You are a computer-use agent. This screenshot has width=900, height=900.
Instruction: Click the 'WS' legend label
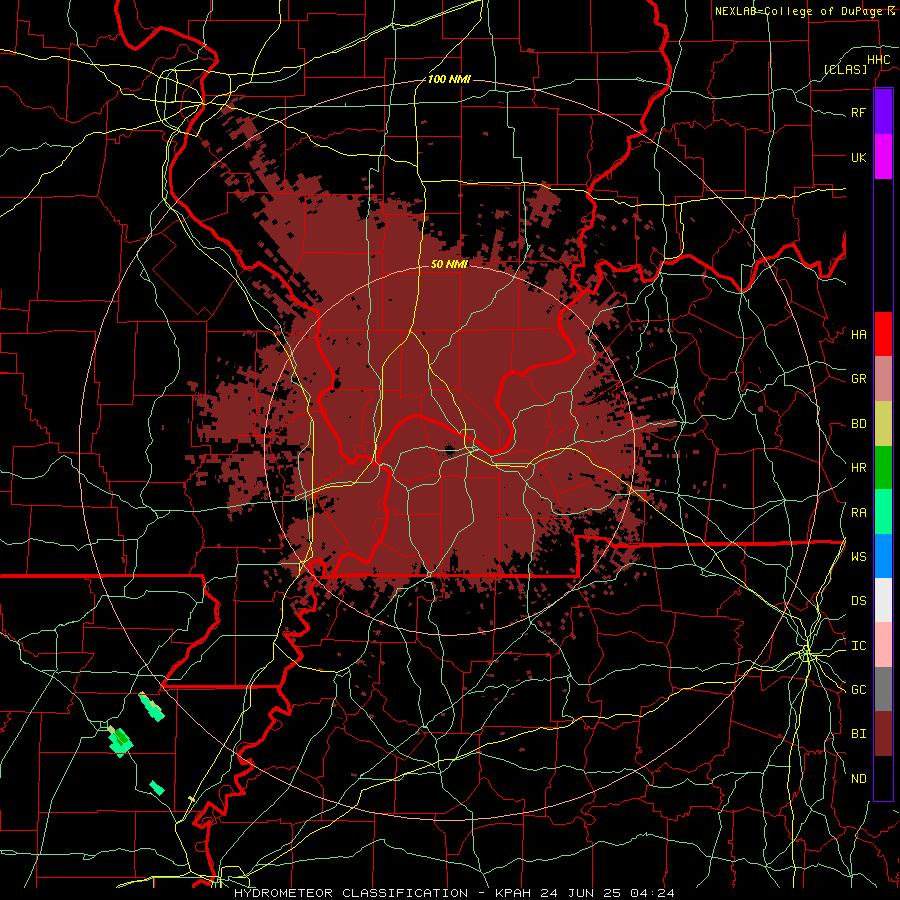(859, 557)
